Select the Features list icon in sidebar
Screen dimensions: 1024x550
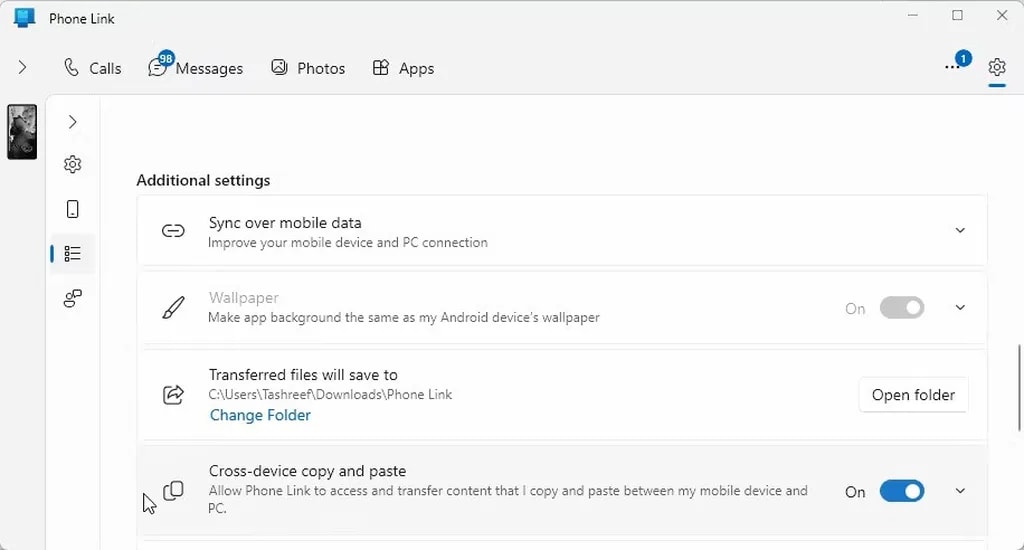[x=72, y=254]
